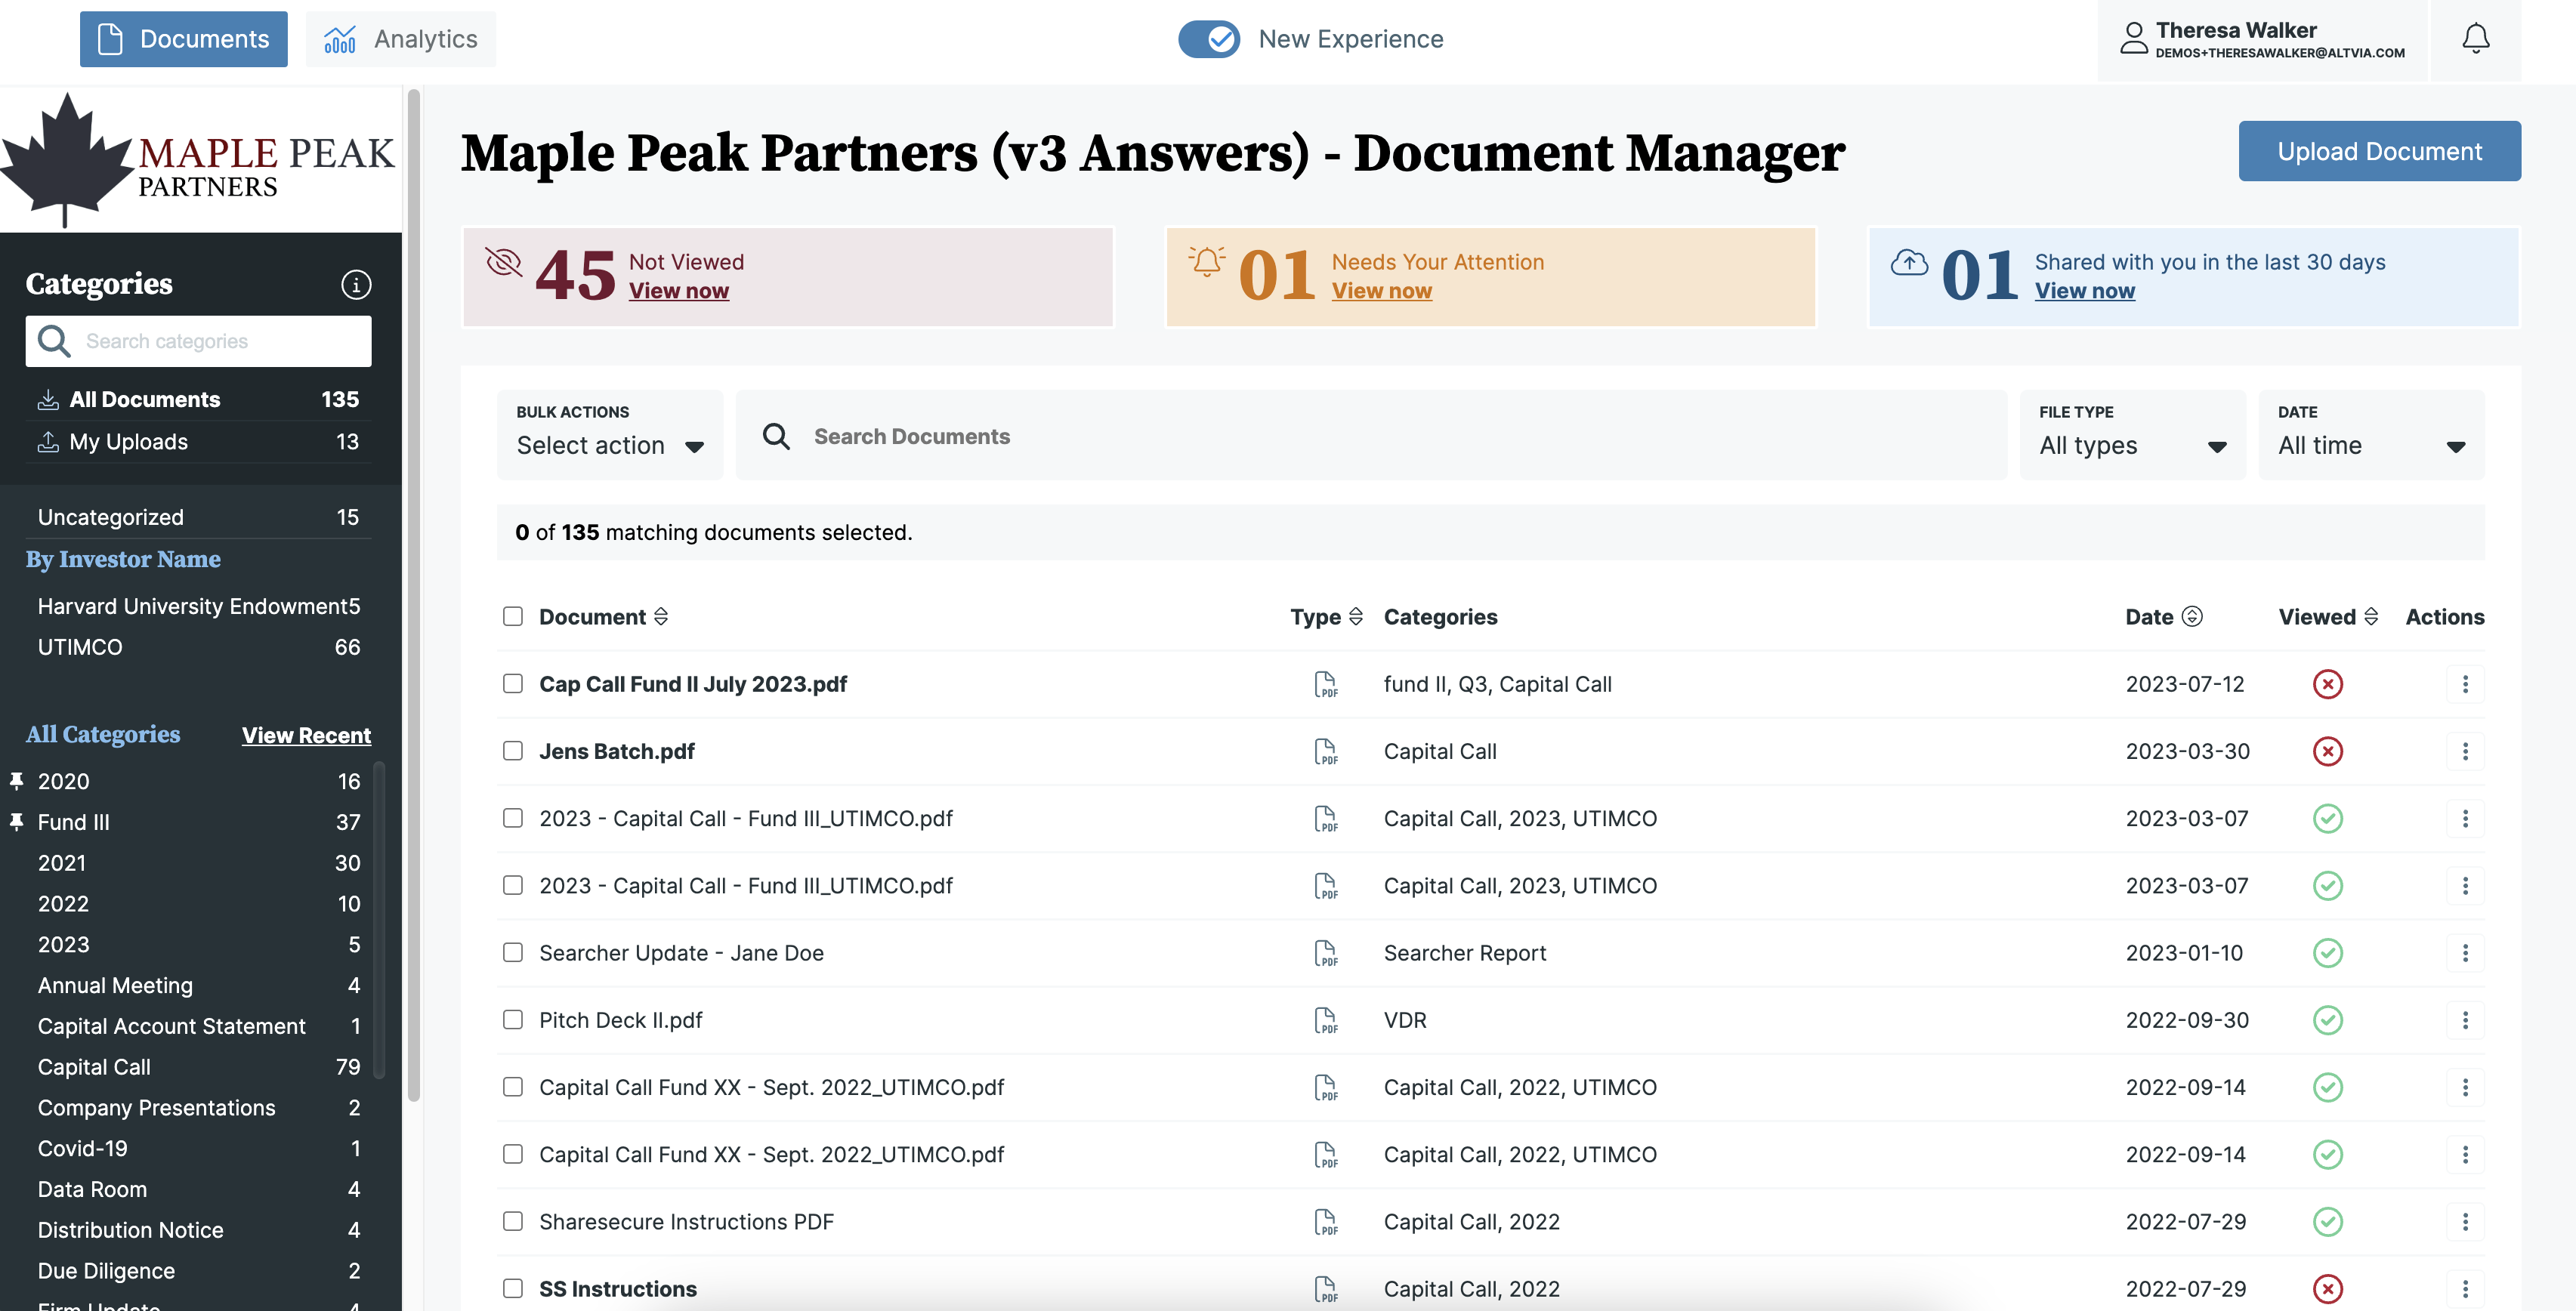Click the Maple Peak Partners logo

[x=198, y=160]
